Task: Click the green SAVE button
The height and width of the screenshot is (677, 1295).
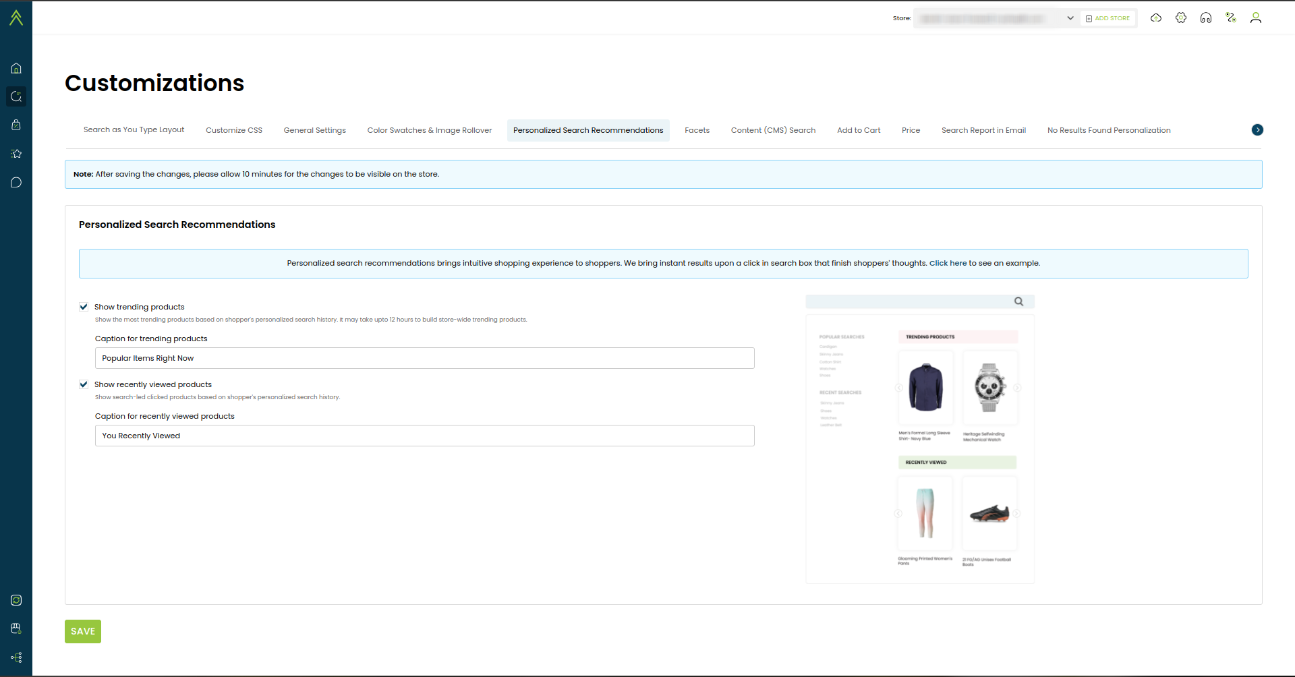Action: click(83, 631)
